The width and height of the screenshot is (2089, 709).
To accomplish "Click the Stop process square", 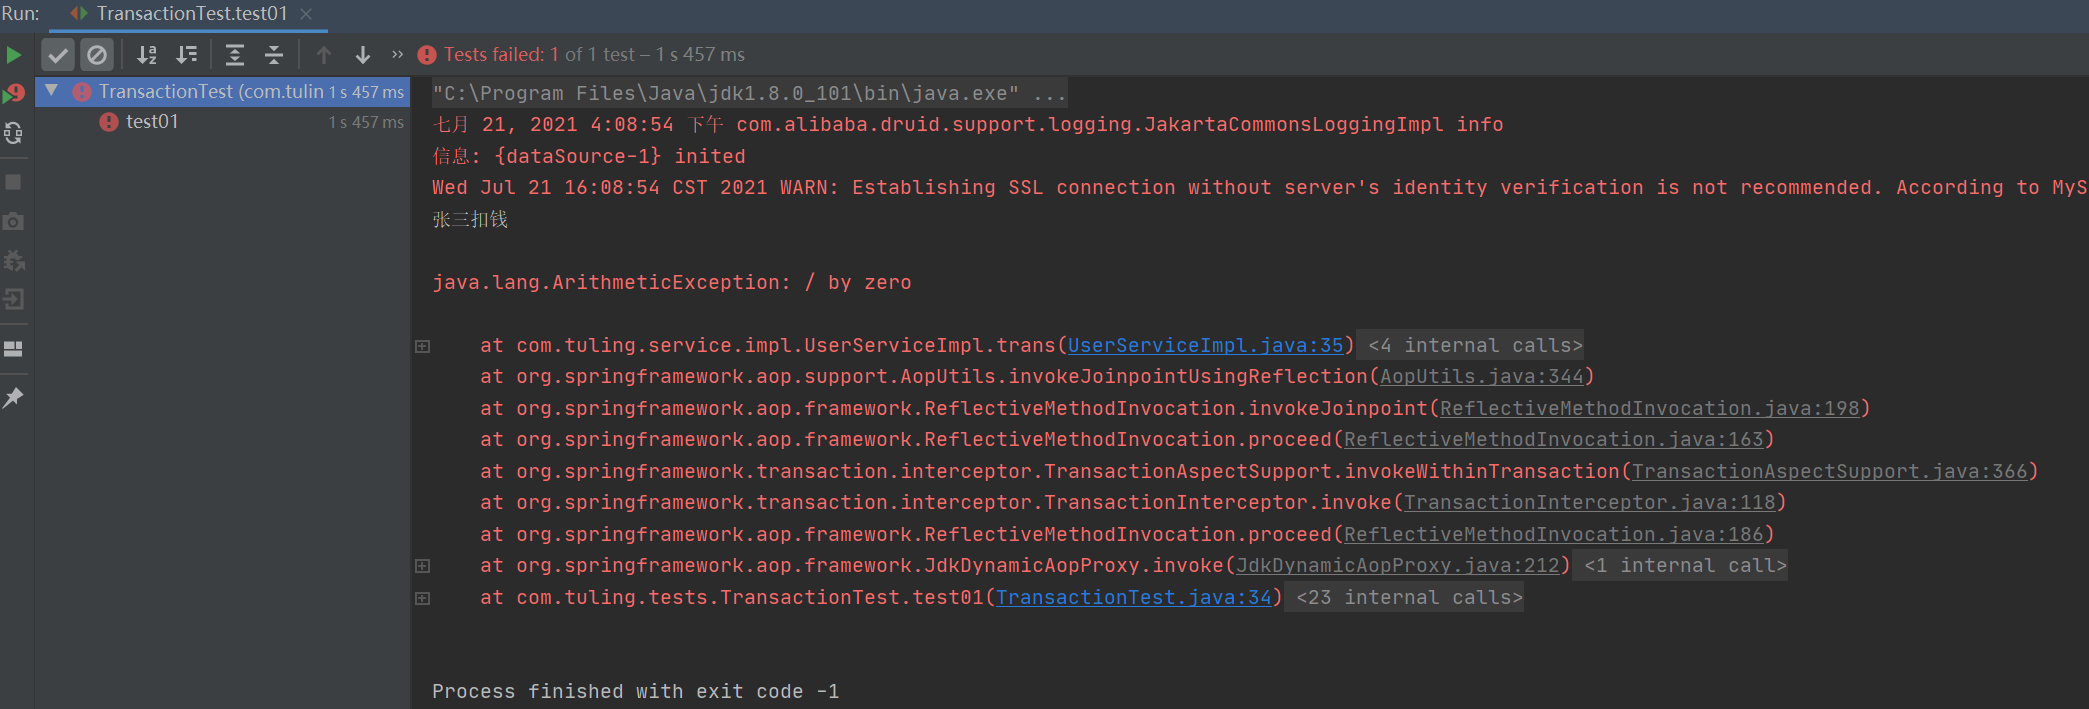I will click(x=14, y=182).
